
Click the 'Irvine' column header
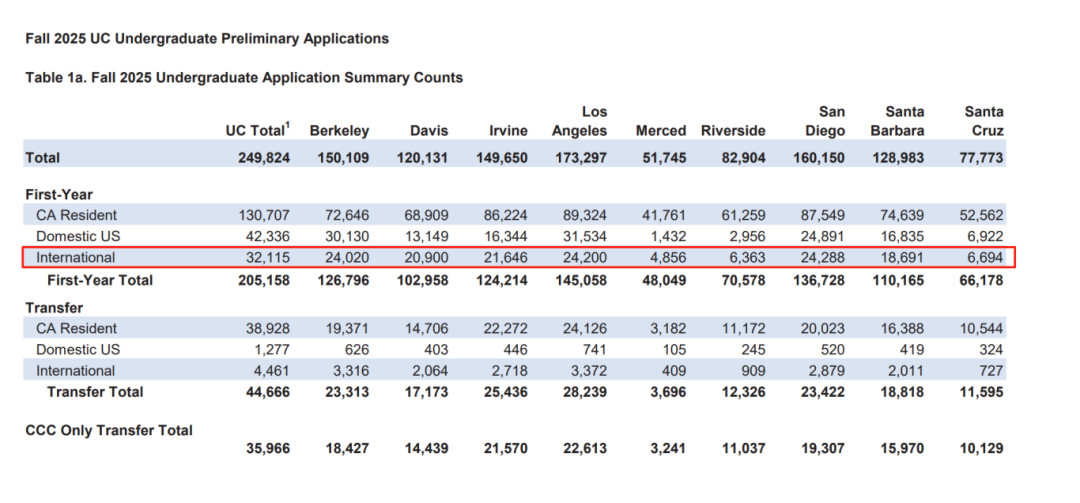tap(508, 131)
